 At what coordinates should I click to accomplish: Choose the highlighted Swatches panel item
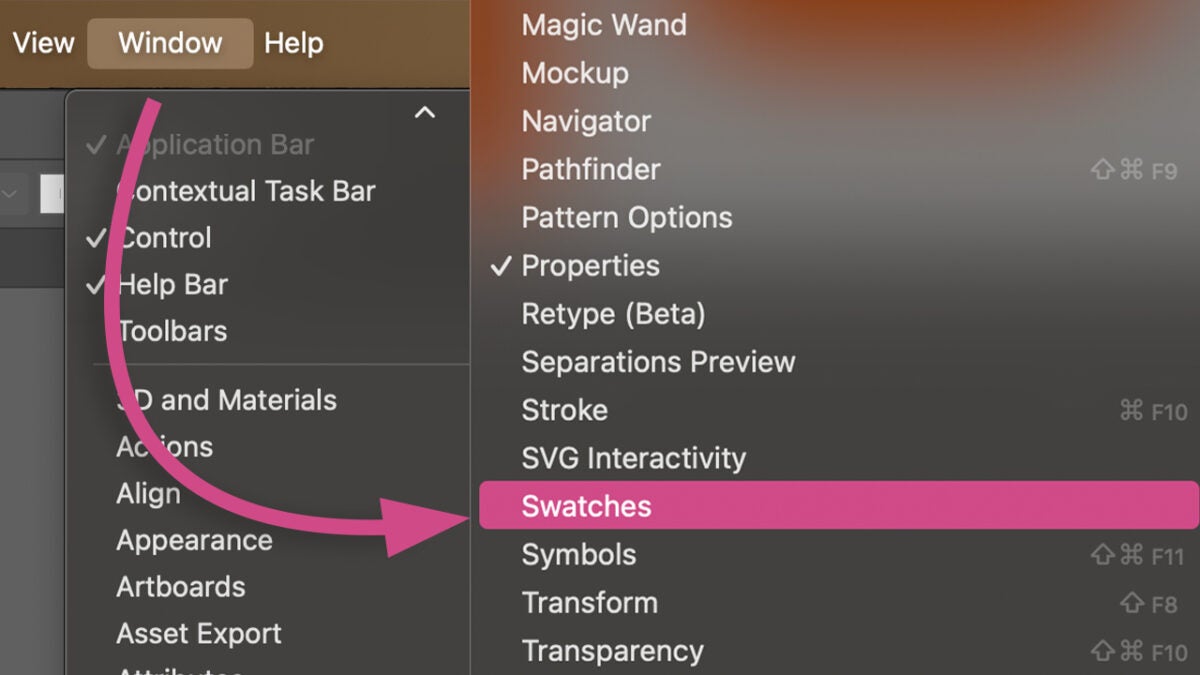coord(586,506)
